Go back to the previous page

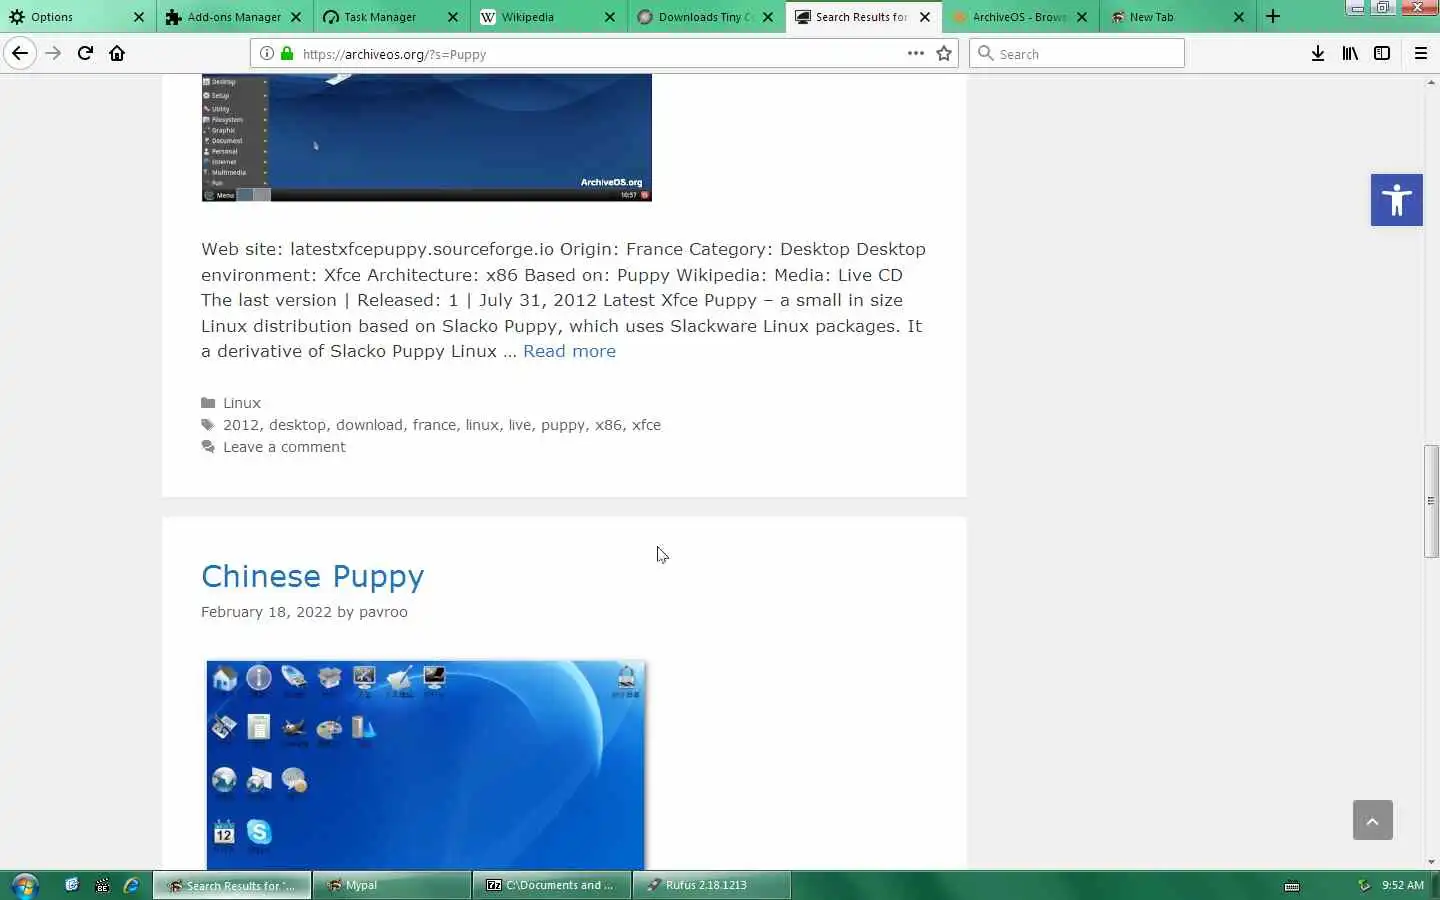[20, 53]
